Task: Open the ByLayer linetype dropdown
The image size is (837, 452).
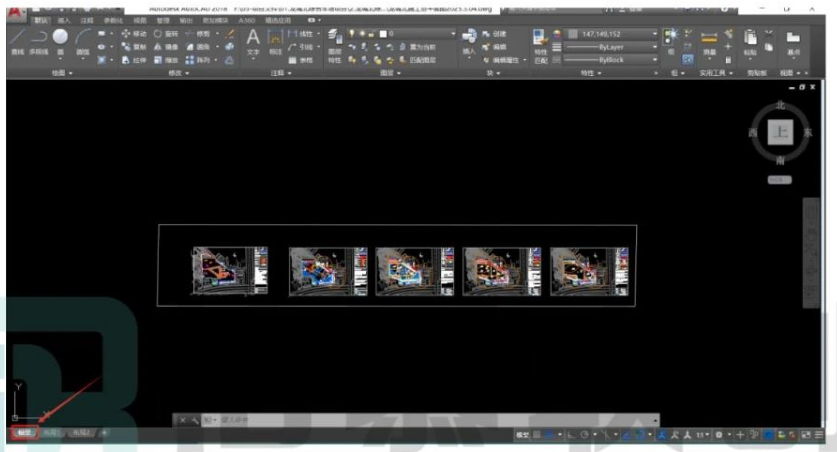Action: tap(611, 47)
